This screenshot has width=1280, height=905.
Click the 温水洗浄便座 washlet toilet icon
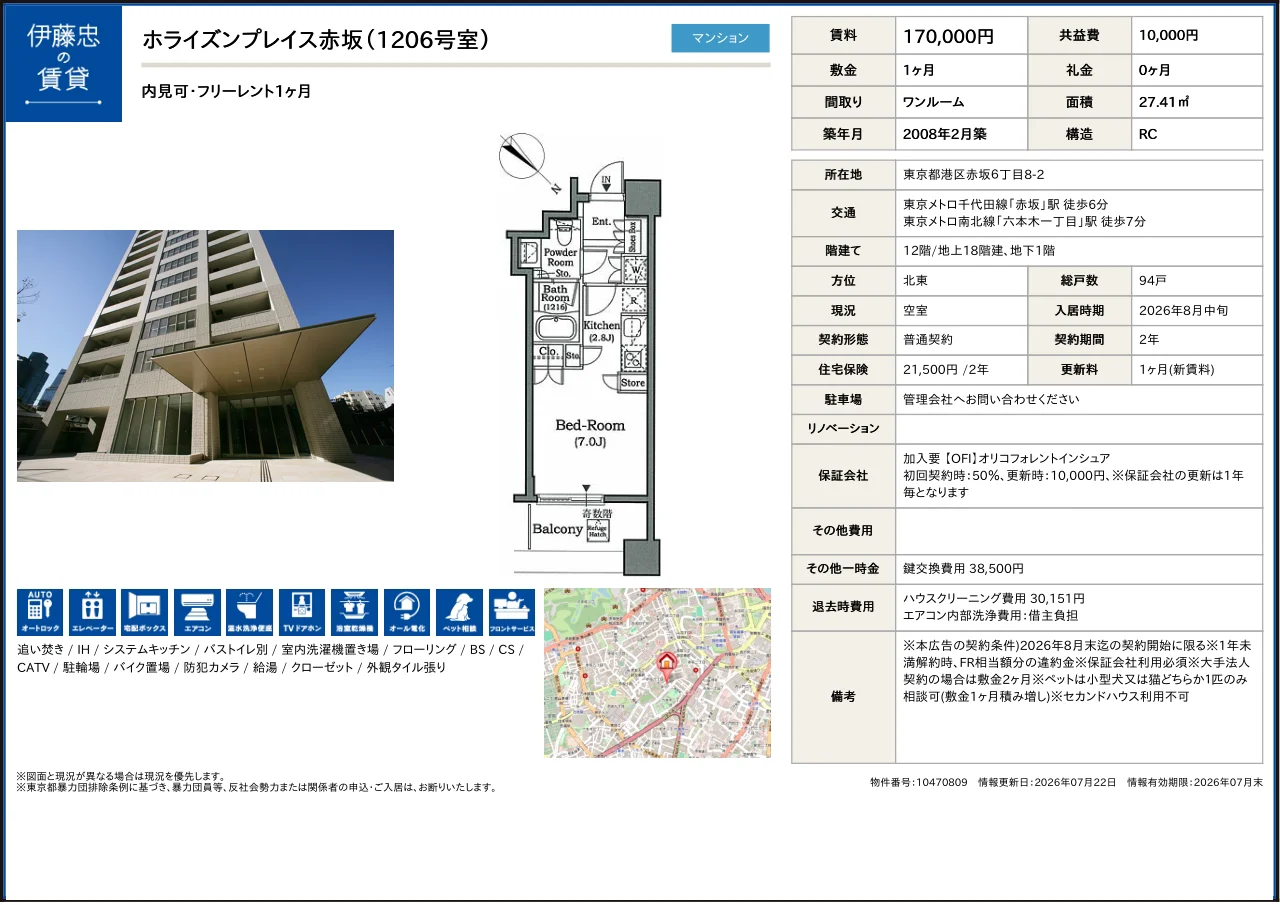click(x=250, y=612)
